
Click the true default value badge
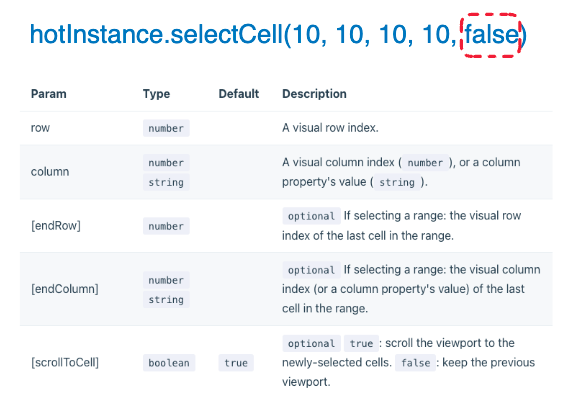click(236, 363)
